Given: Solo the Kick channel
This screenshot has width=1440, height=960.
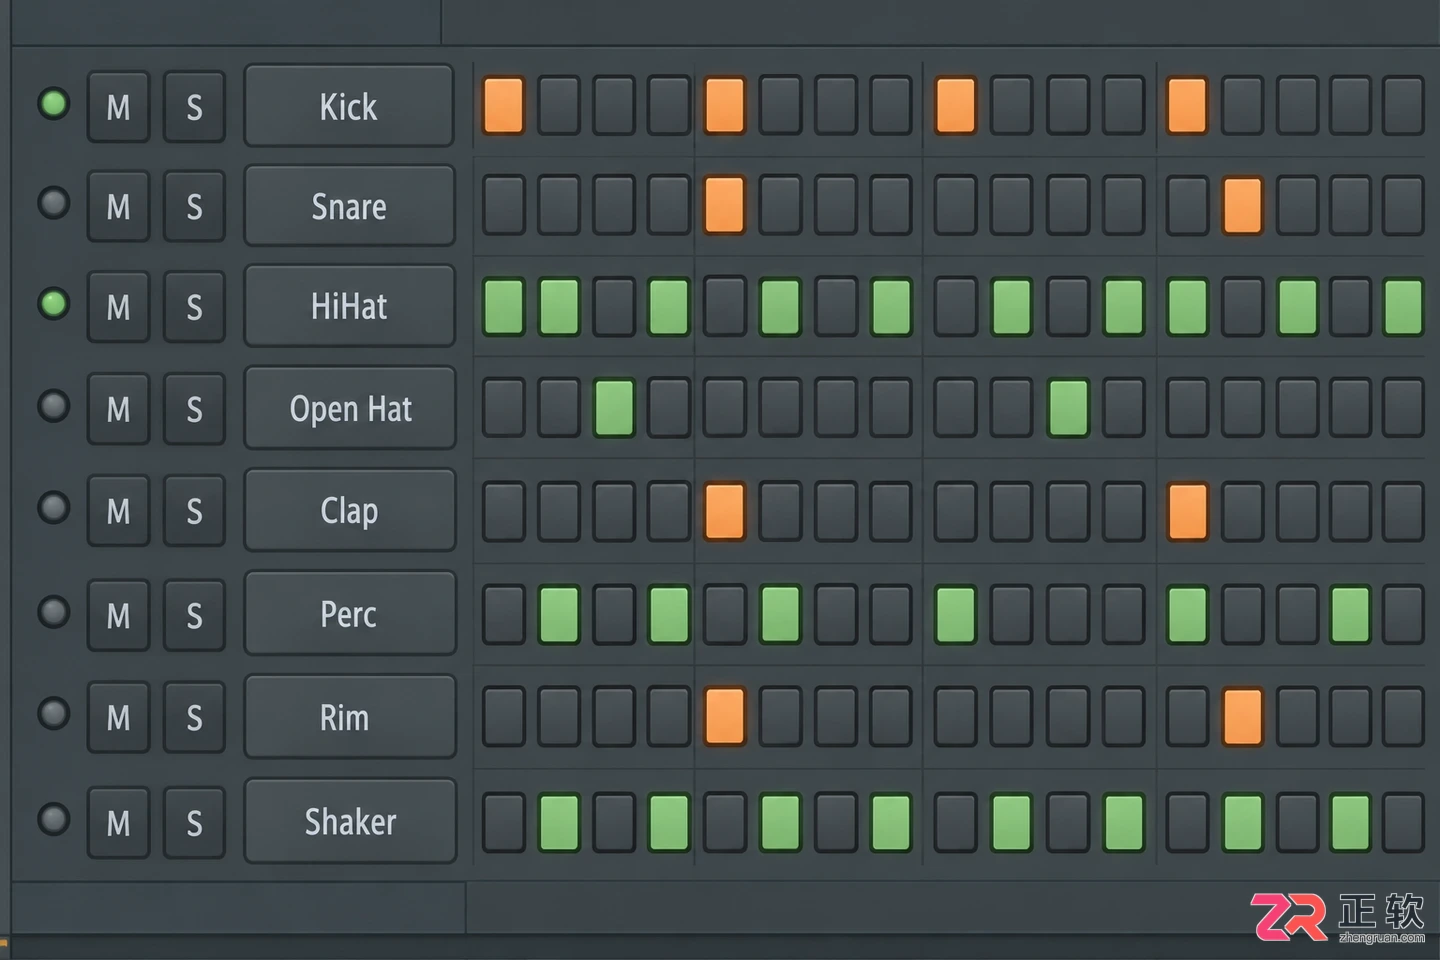Looking at the screenshot, I should click(x=194, y=106).
